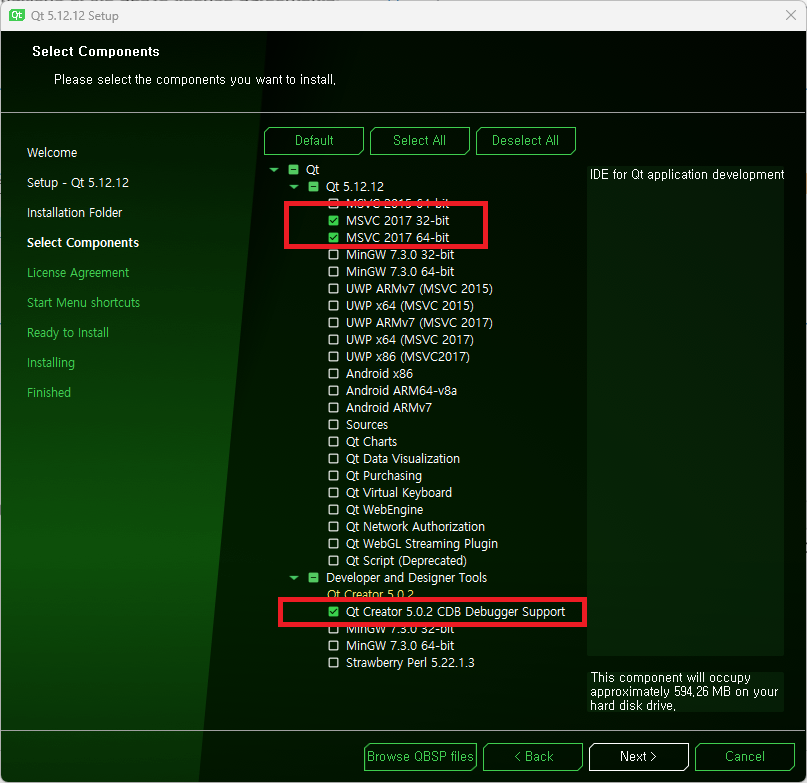Click the Deselect All button
This screenshot has width=807, height=783.
[x=525, y=141]
